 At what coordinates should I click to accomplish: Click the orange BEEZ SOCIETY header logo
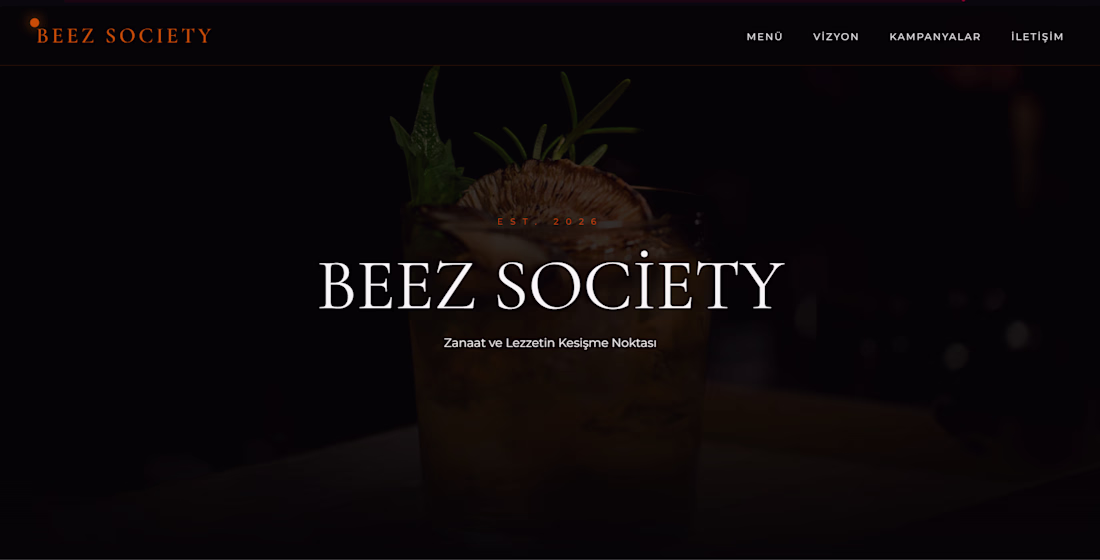(124, 36)
